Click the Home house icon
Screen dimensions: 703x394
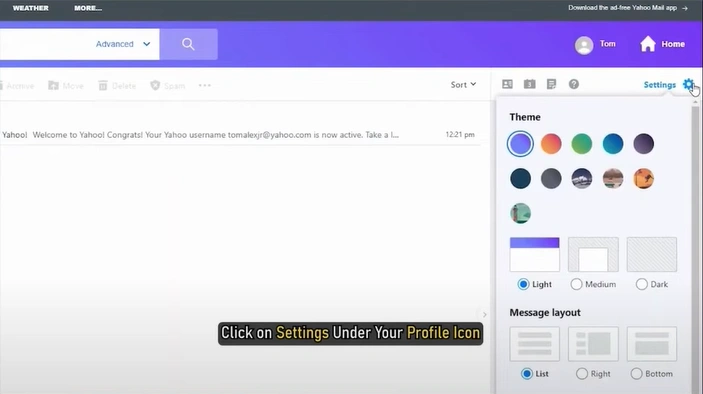pyautogui.click(x=648, y=44)
